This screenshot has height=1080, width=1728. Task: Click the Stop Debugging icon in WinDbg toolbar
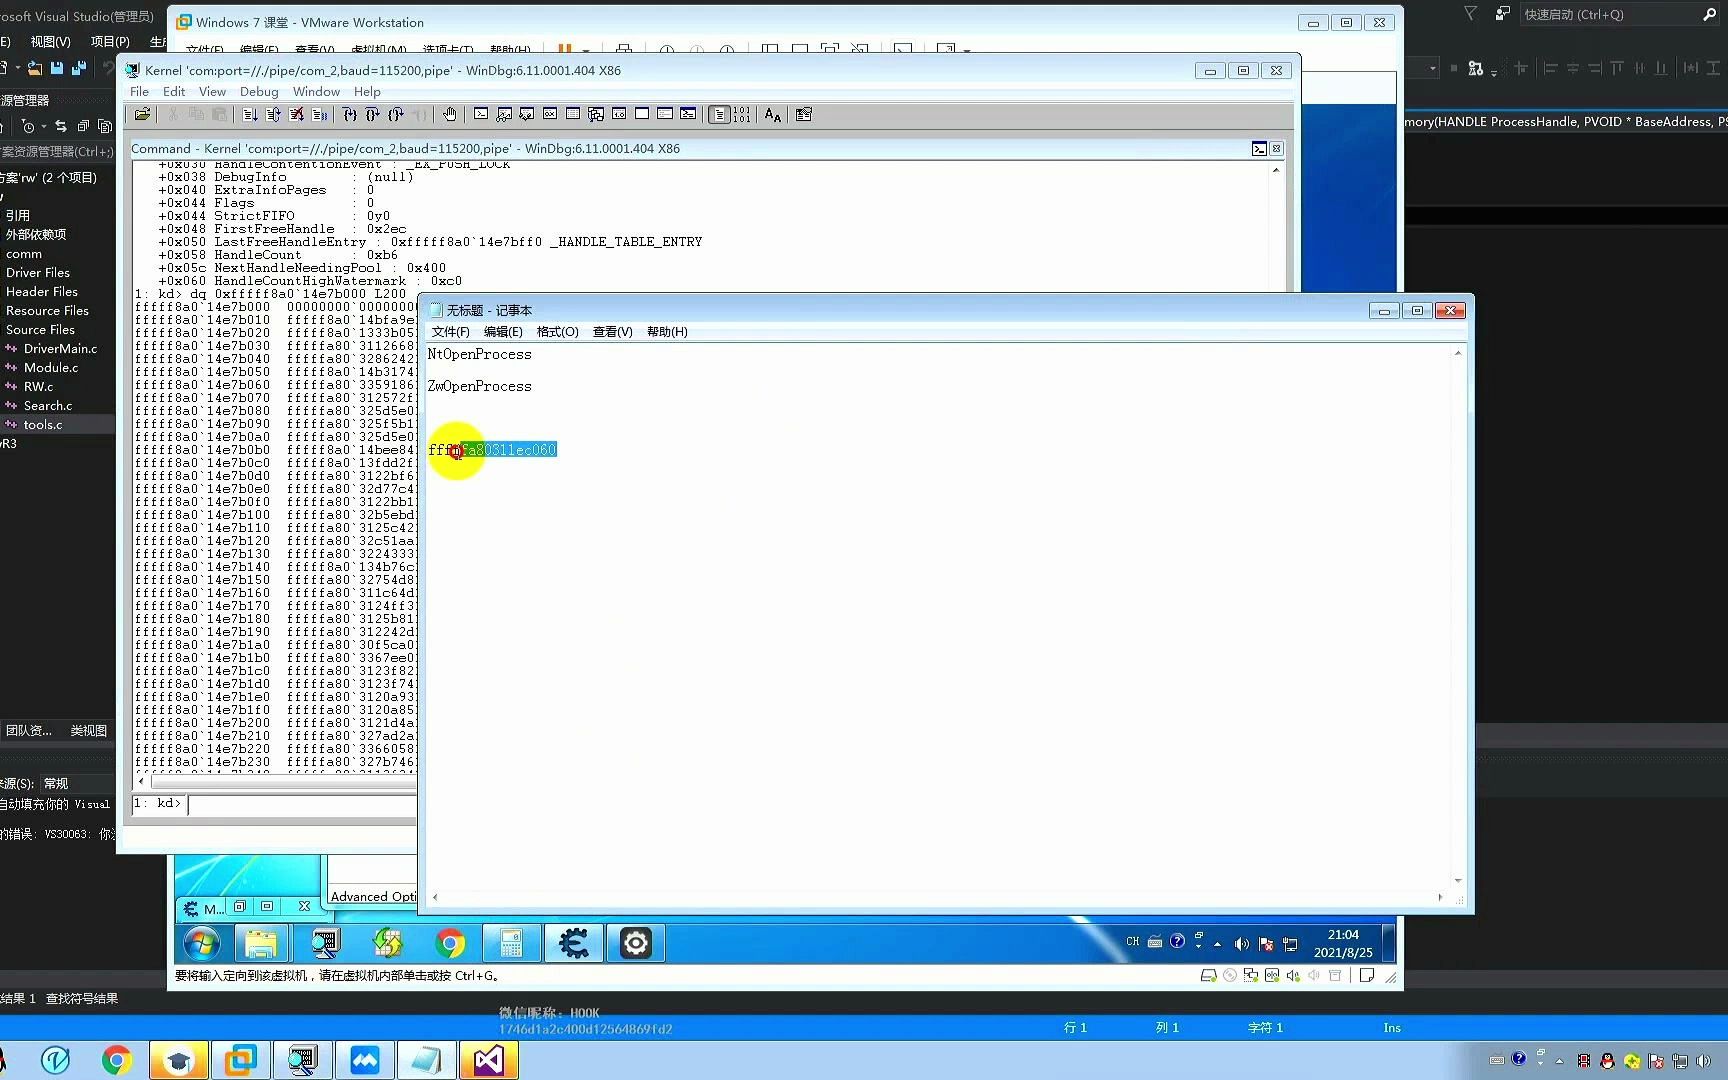coord(296,115)
